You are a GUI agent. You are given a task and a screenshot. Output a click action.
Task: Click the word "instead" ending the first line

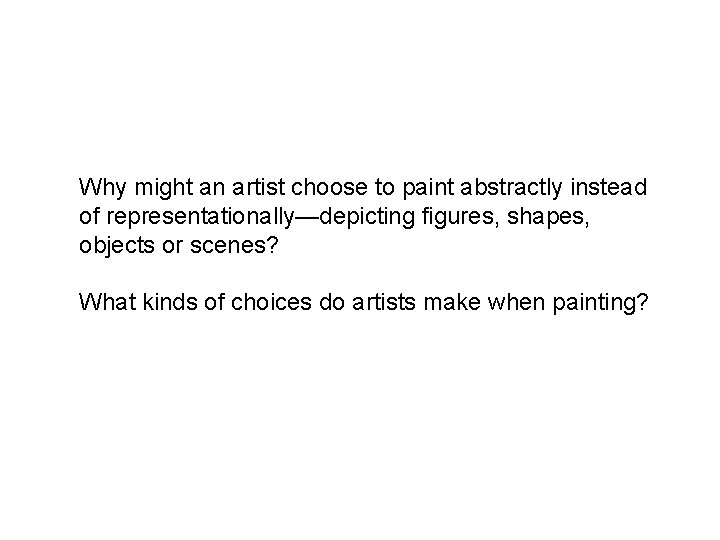[613, 187]
